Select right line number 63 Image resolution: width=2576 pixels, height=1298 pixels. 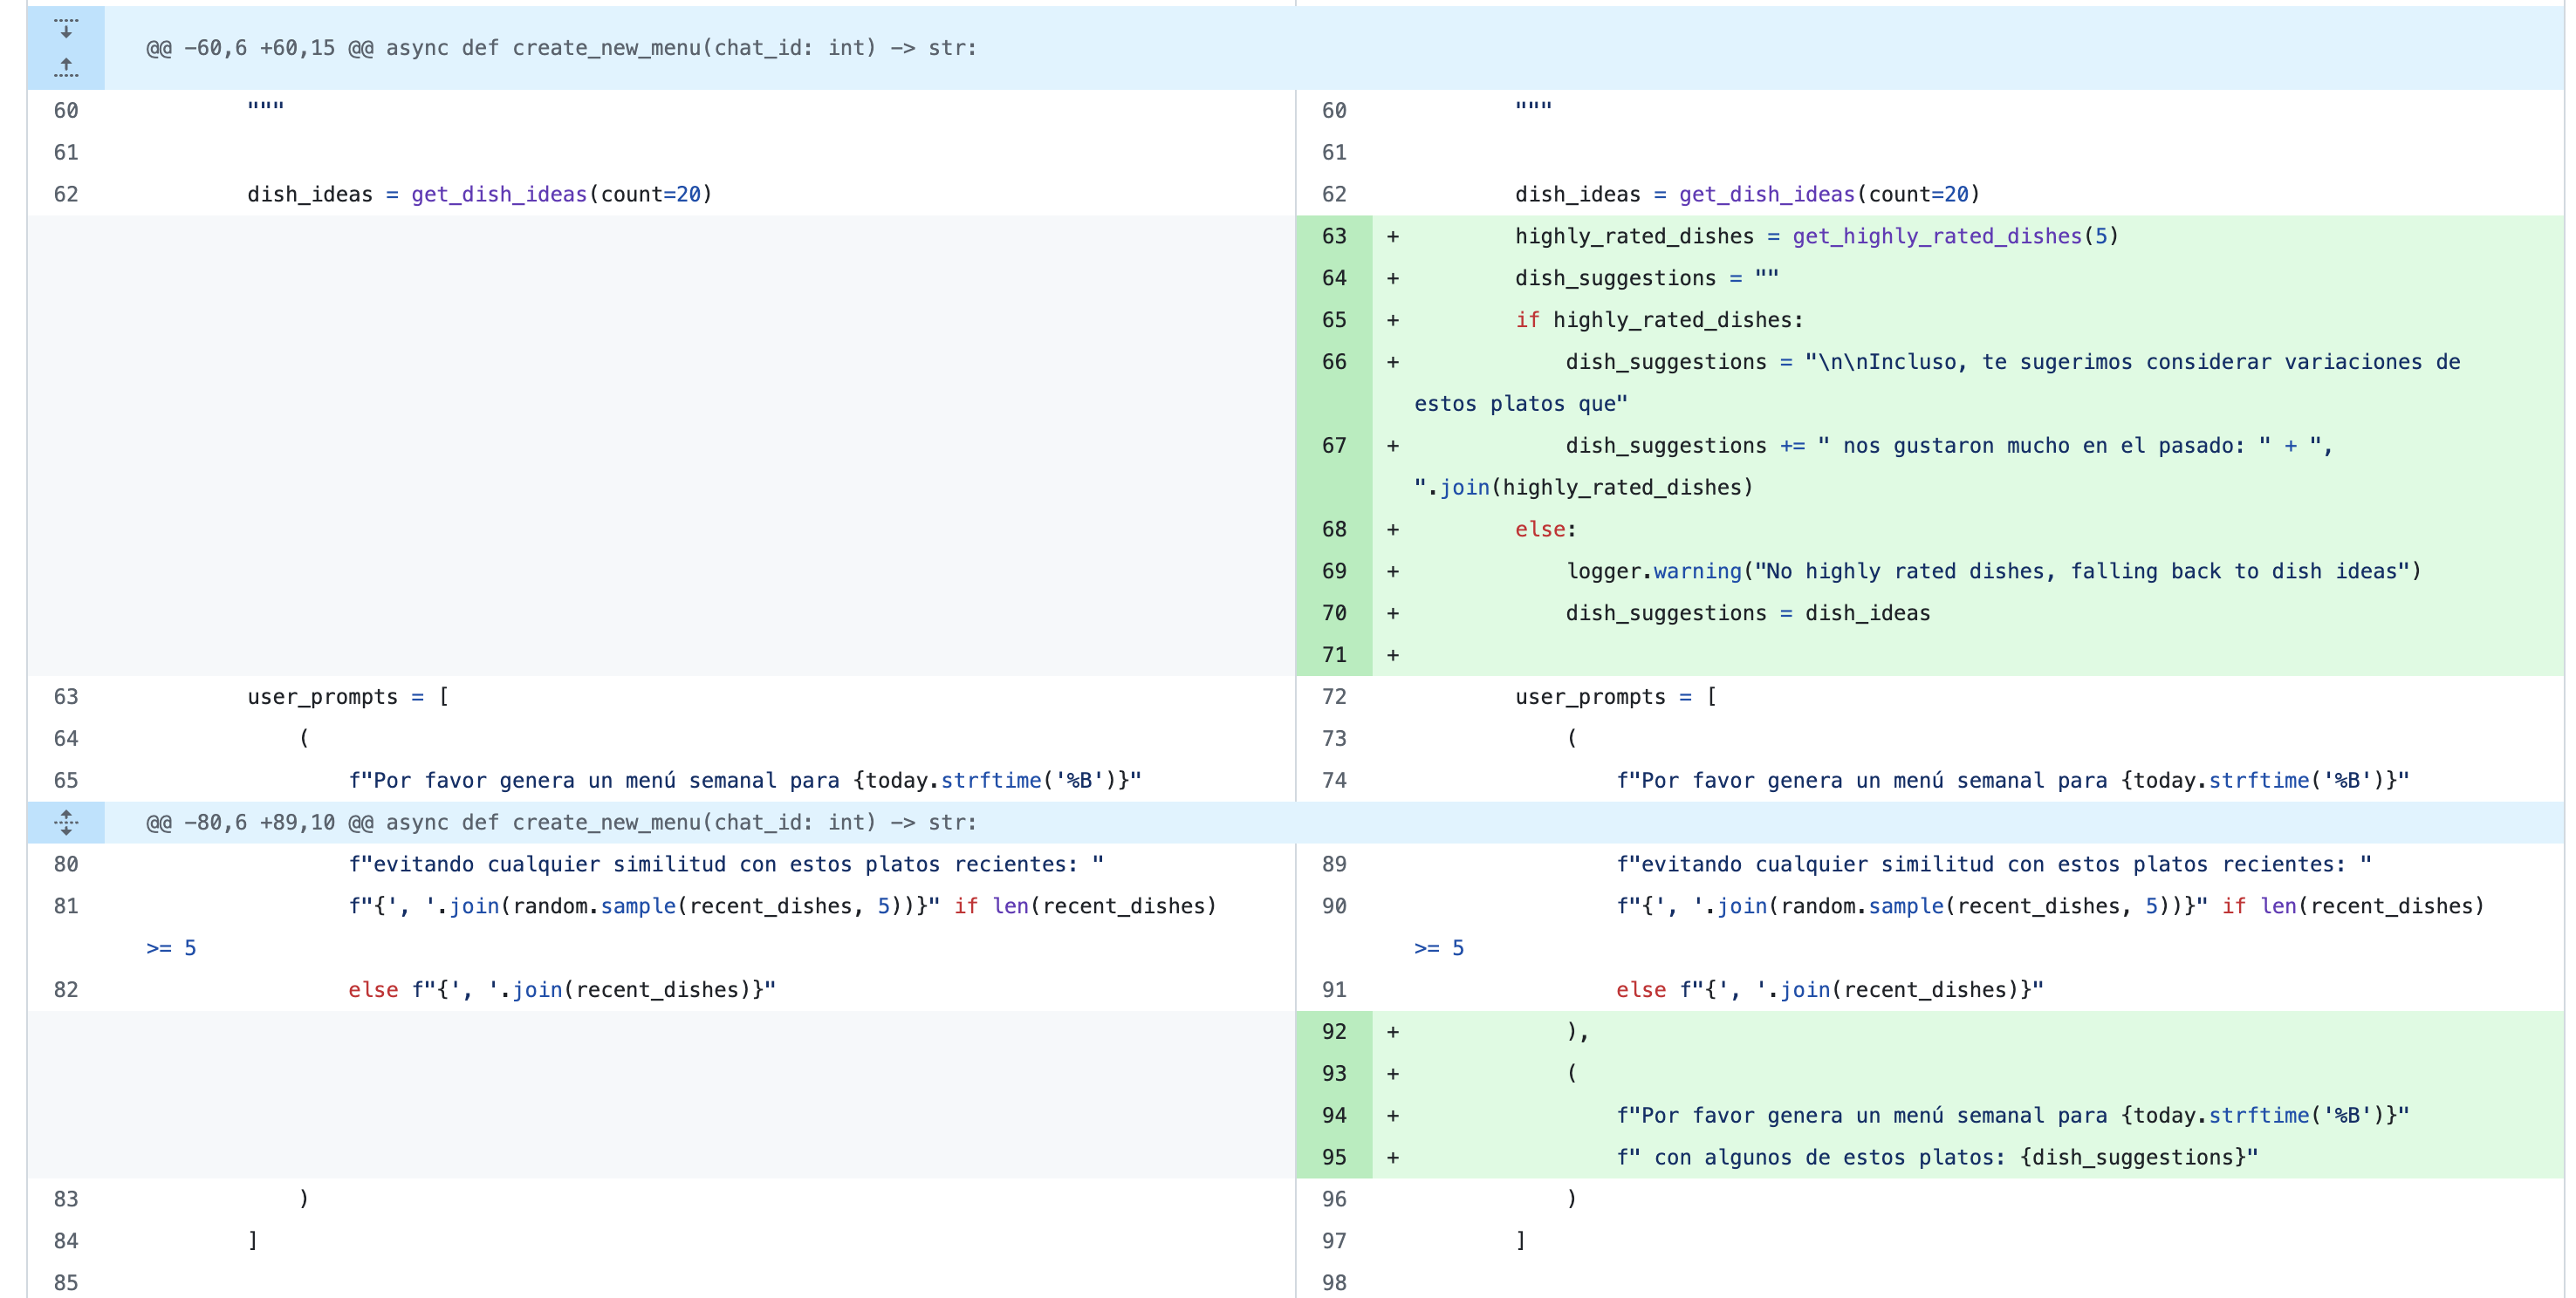click(x=1334, y=236)
